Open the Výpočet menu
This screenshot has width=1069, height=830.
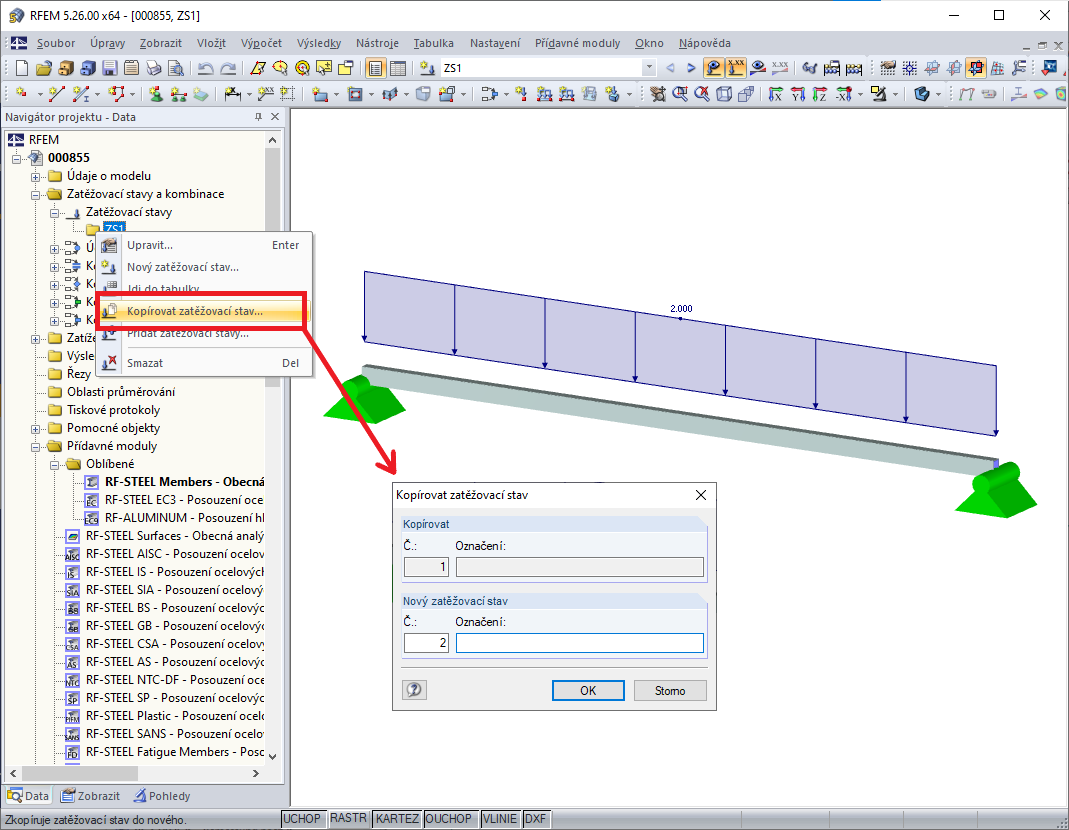(261, 43)
